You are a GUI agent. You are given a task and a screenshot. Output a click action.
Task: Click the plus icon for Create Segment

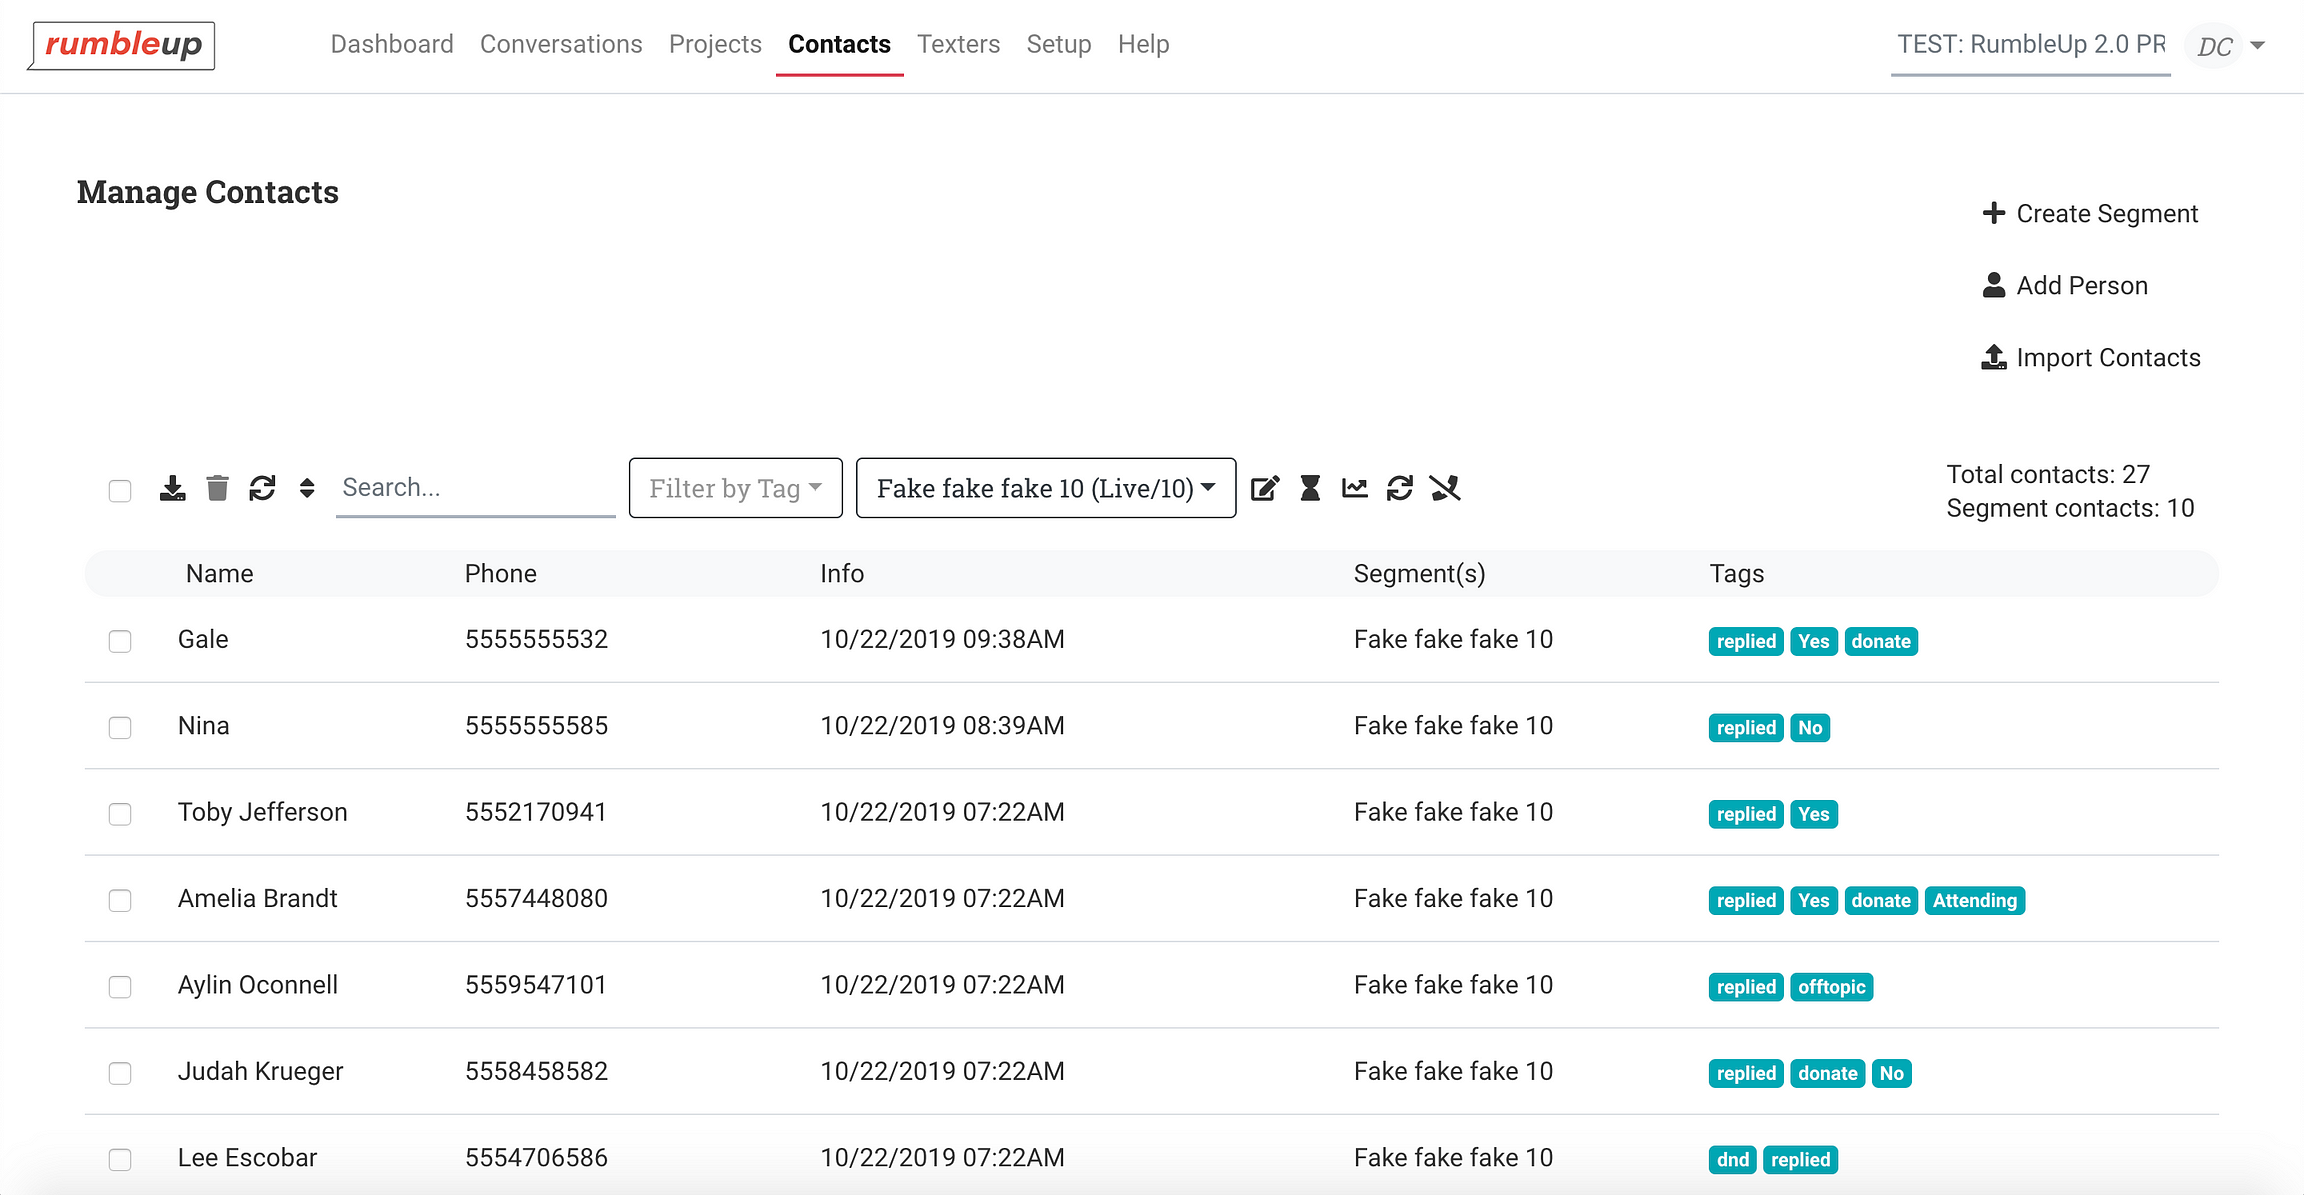pyautogui.click(x=1994, y=213)
